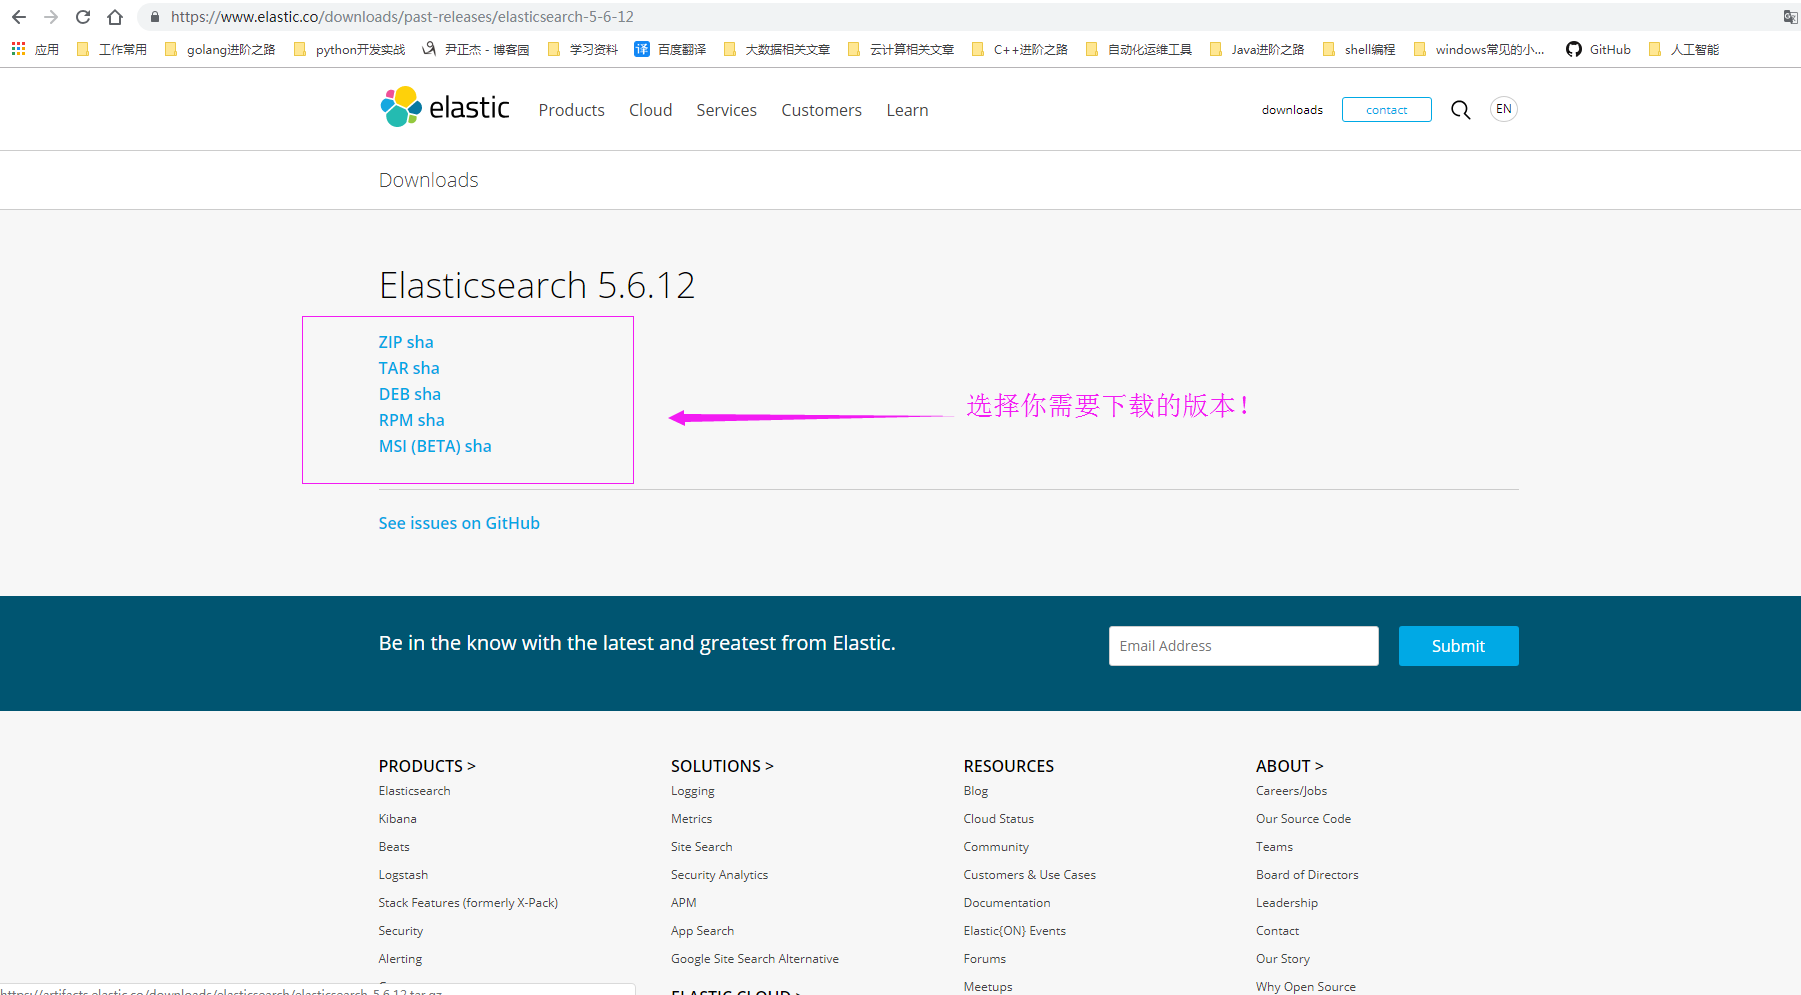Open the Our Source Code link
The width and height of the screenshot is (1801, 995).
[1303, 819]
